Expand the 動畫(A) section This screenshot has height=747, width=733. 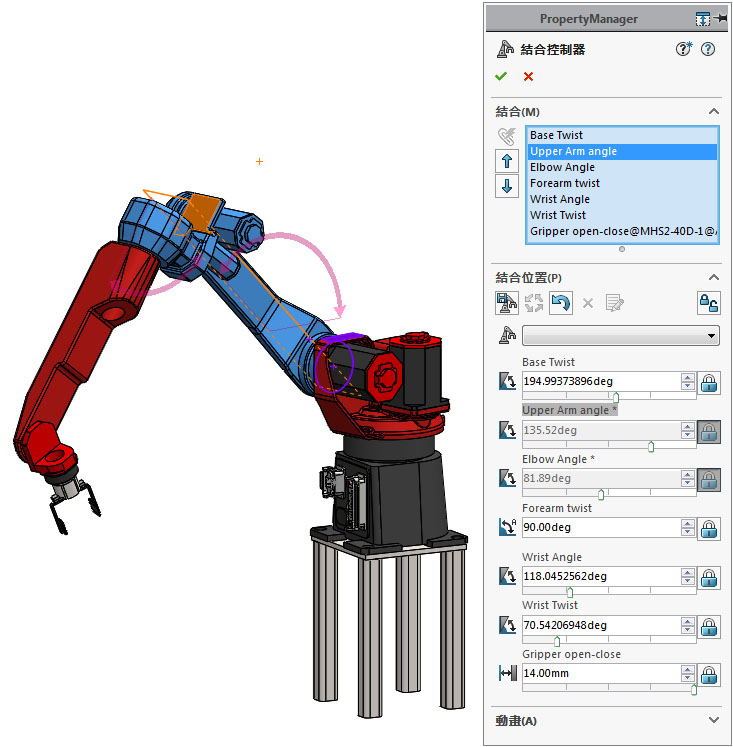713,720
